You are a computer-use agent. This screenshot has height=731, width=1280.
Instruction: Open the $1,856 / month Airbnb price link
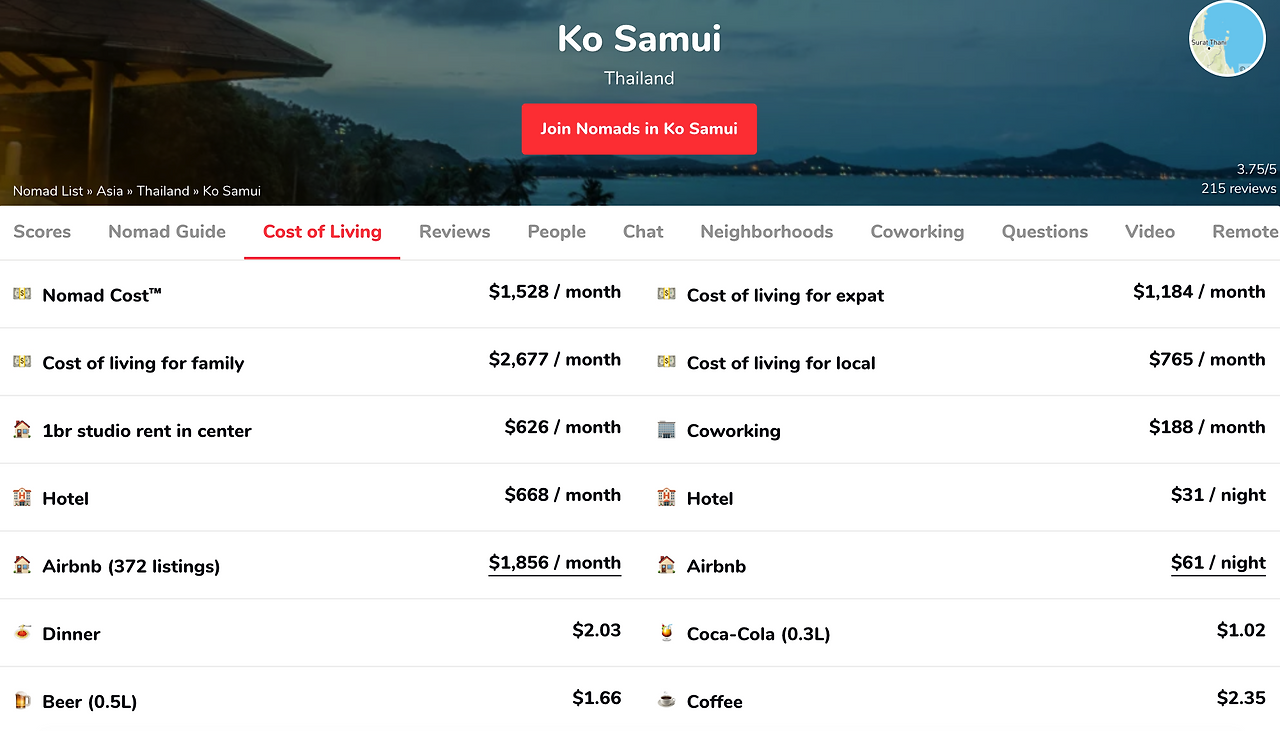[x=554, y=563]
